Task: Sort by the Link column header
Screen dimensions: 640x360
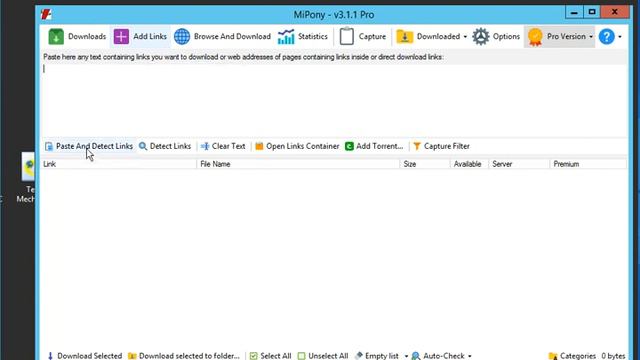Action: (x=118, y=164)
